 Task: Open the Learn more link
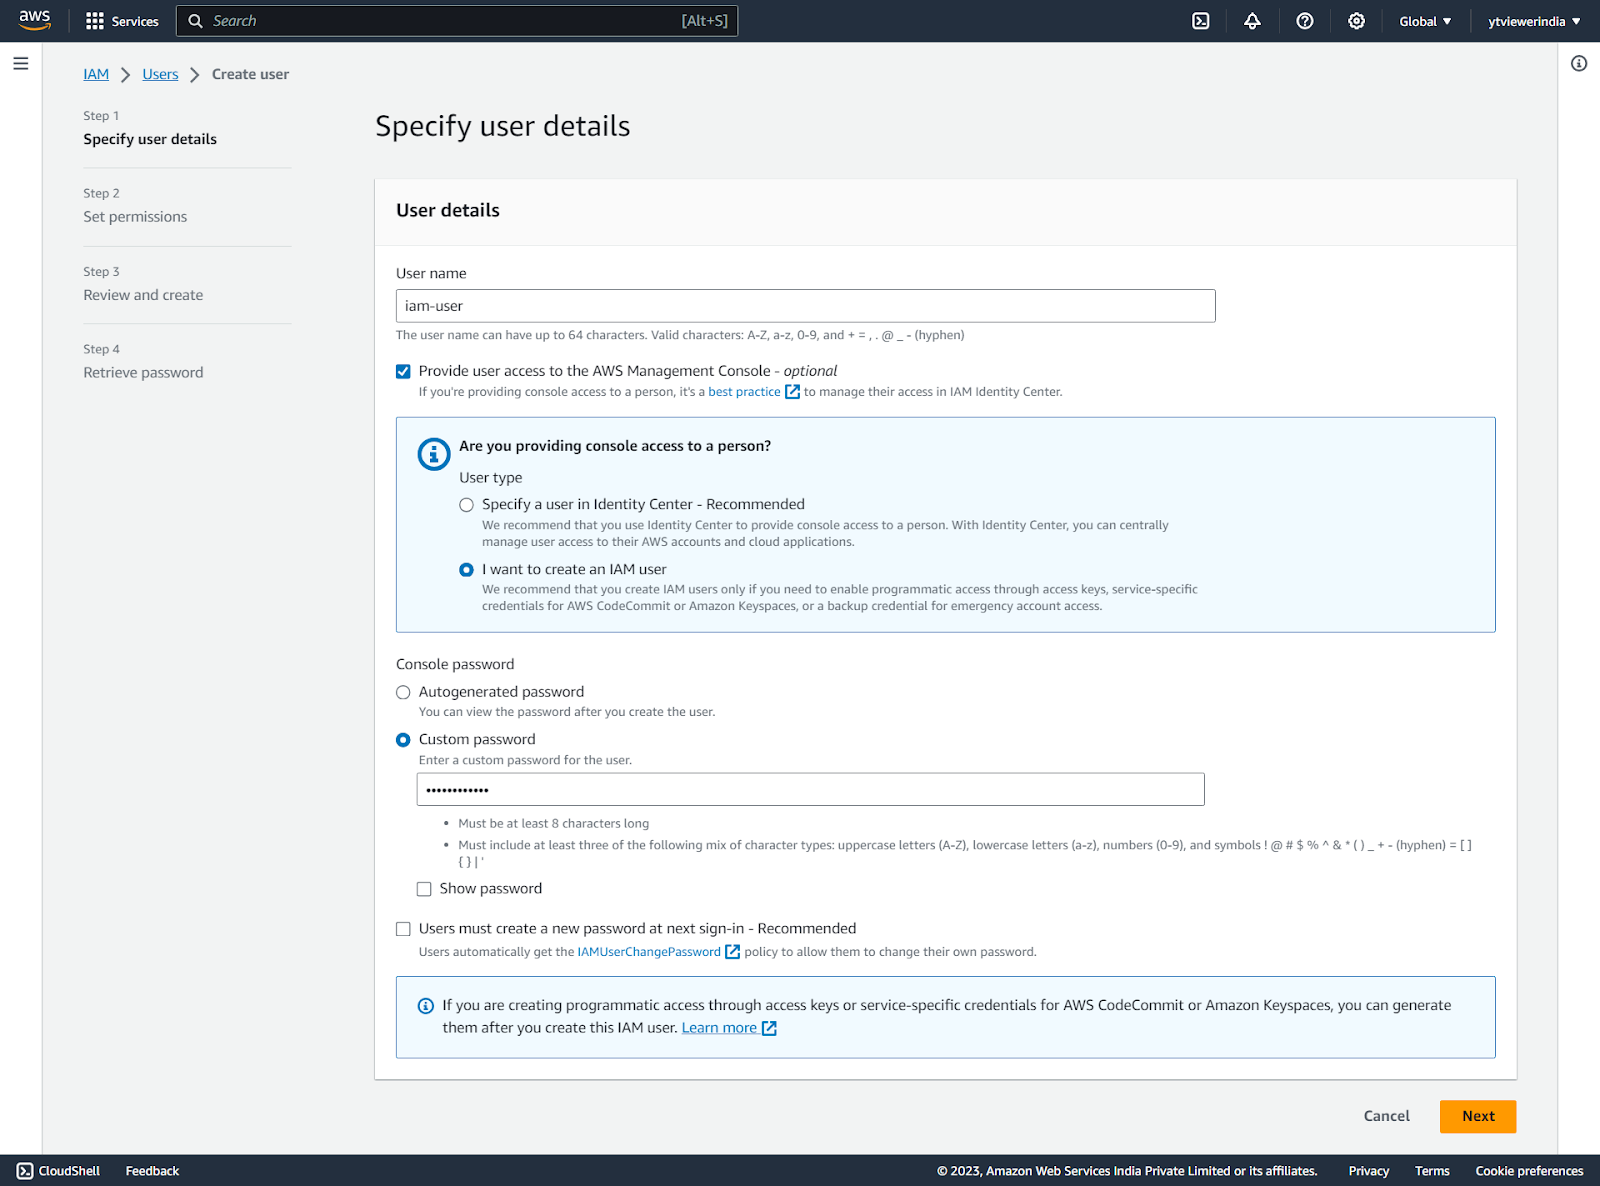click(719, 1028)
